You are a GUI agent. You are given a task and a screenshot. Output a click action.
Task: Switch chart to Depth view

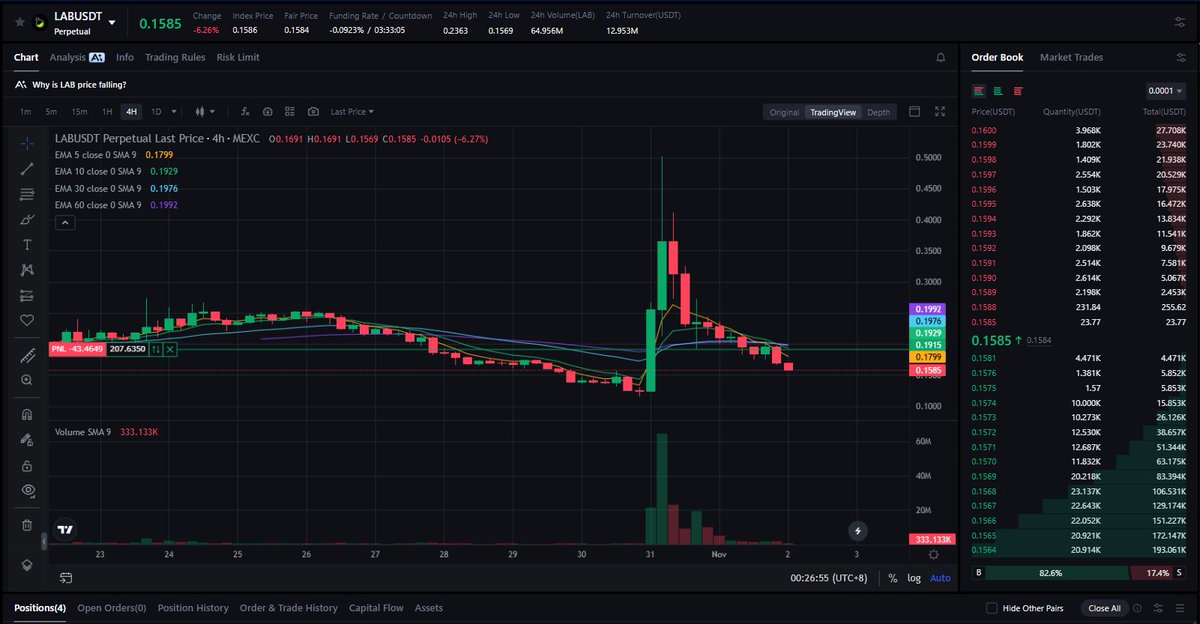[x=878, y=112]
